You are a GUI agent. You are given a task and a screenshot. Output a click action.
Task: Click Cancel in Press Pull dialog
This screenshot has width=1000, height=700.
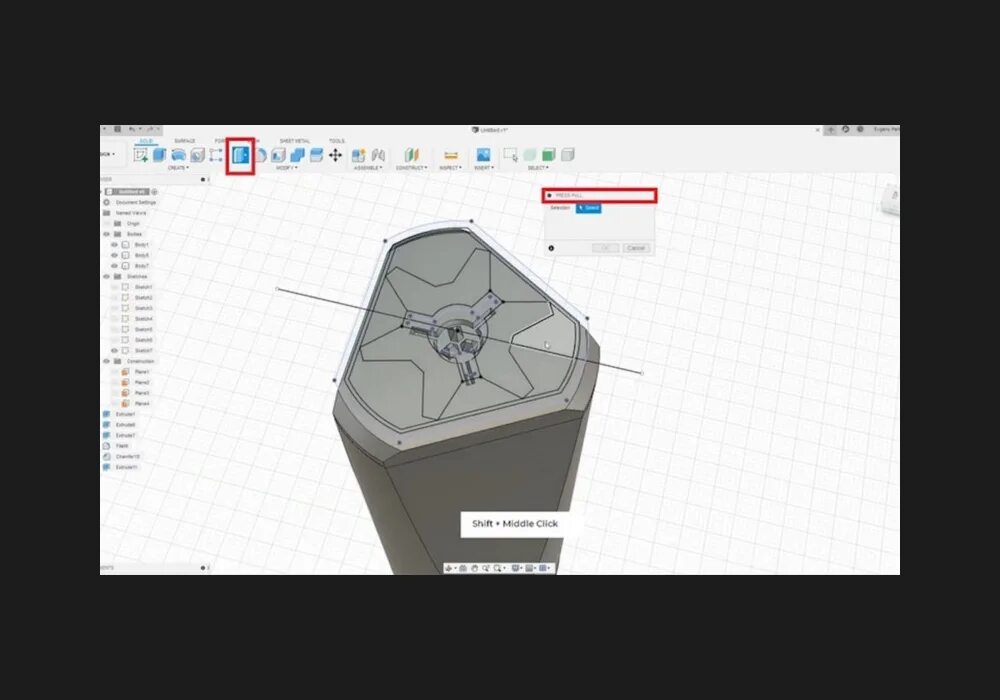(636, 248)
